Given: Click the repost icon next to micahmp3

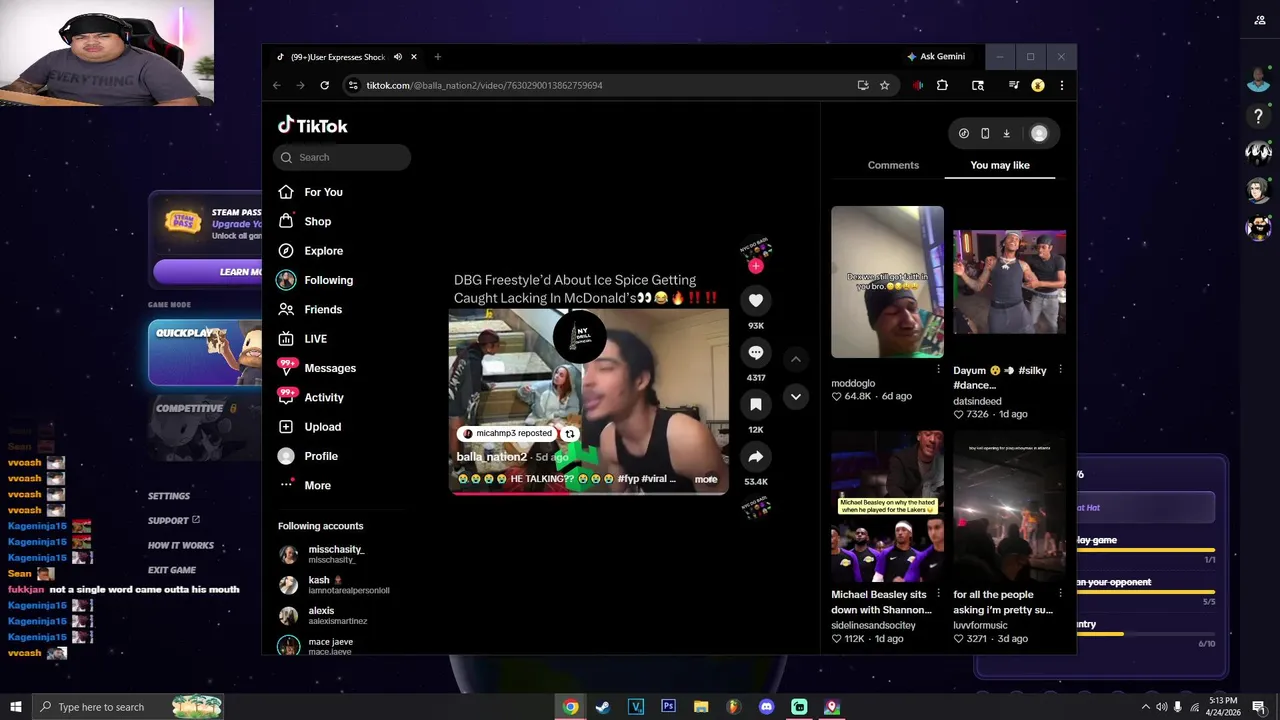Looking at the screenshot, I should pyautogui.click(x=570, y=434).
